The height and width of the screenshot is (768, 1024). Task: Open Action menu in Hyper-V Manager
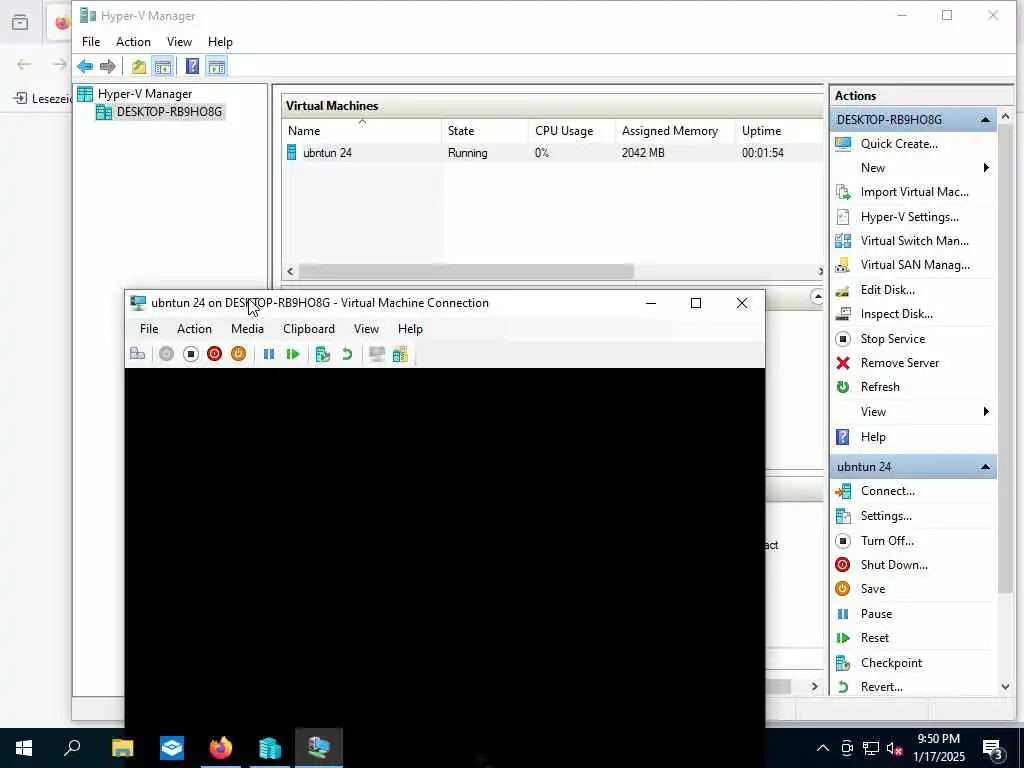click(133, 42)
